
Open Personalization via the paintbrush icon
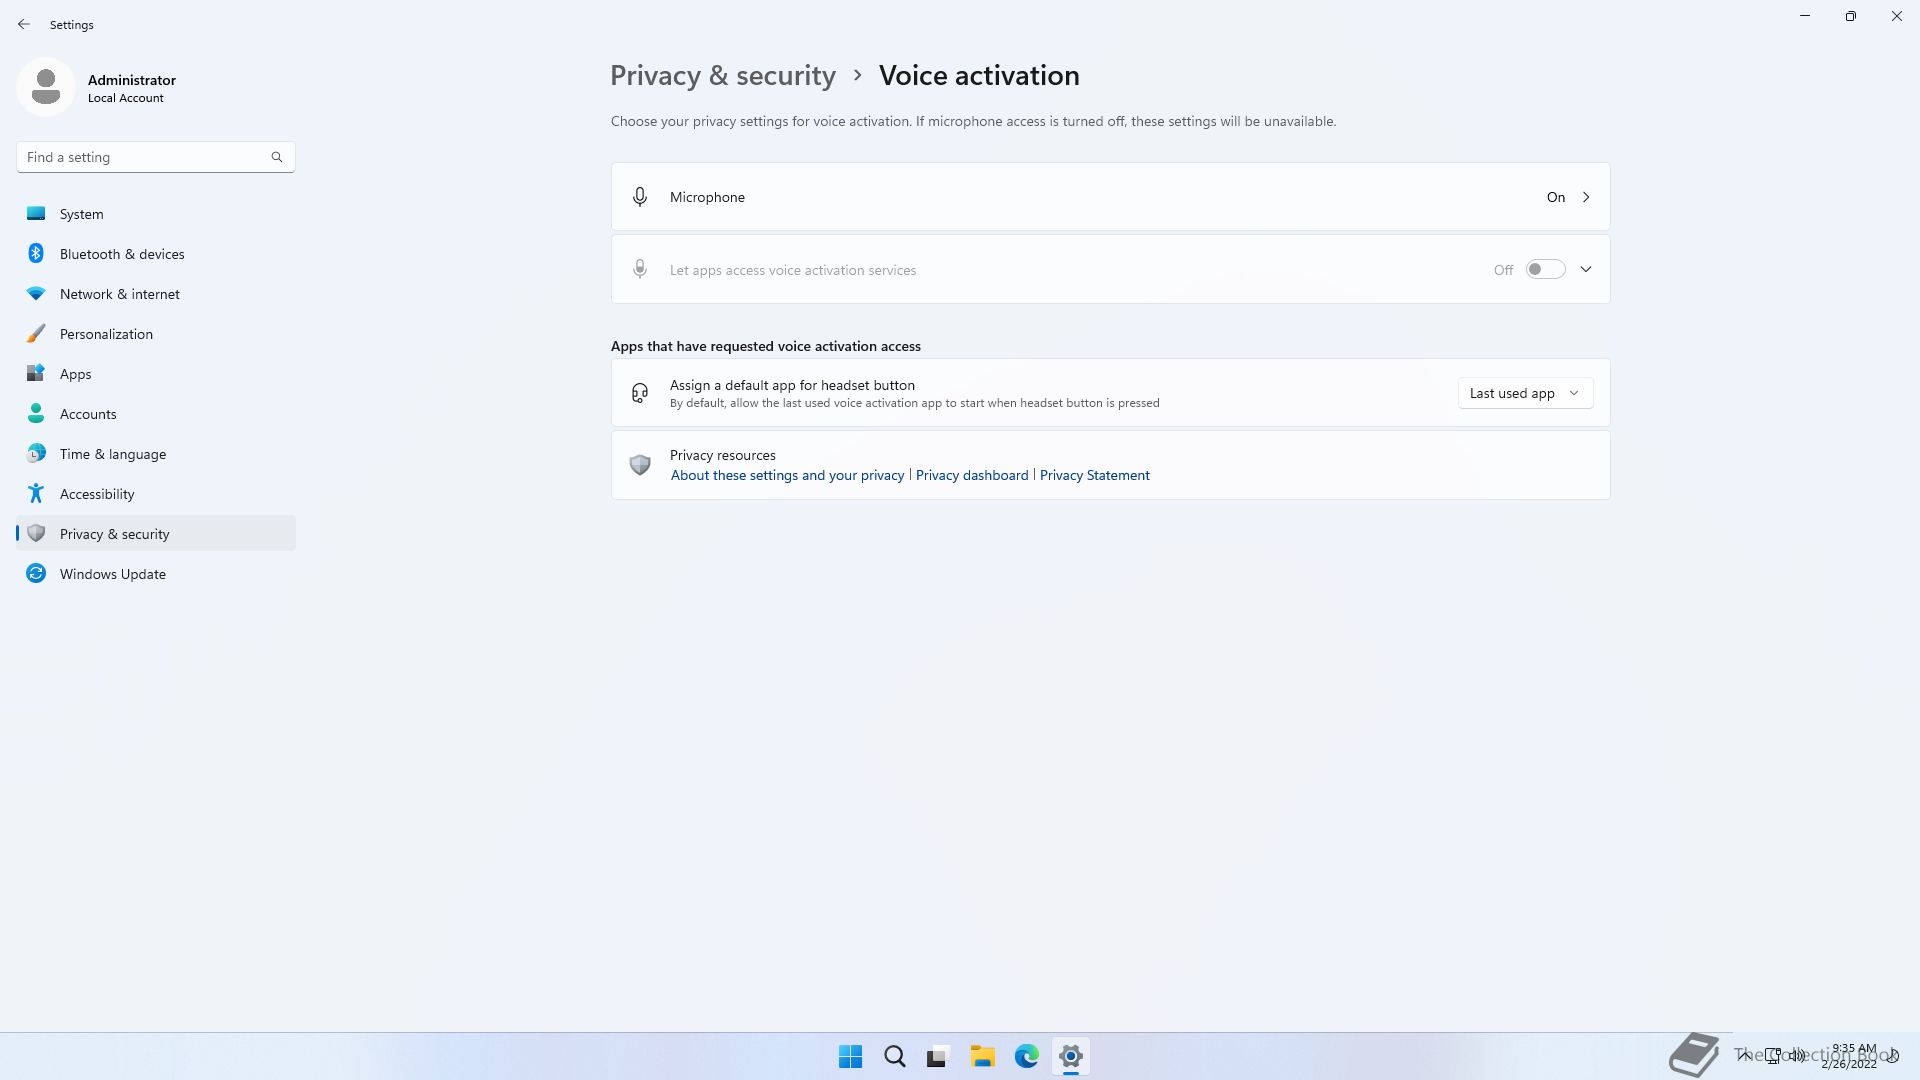pyautogui.click(x=36, y=334)
